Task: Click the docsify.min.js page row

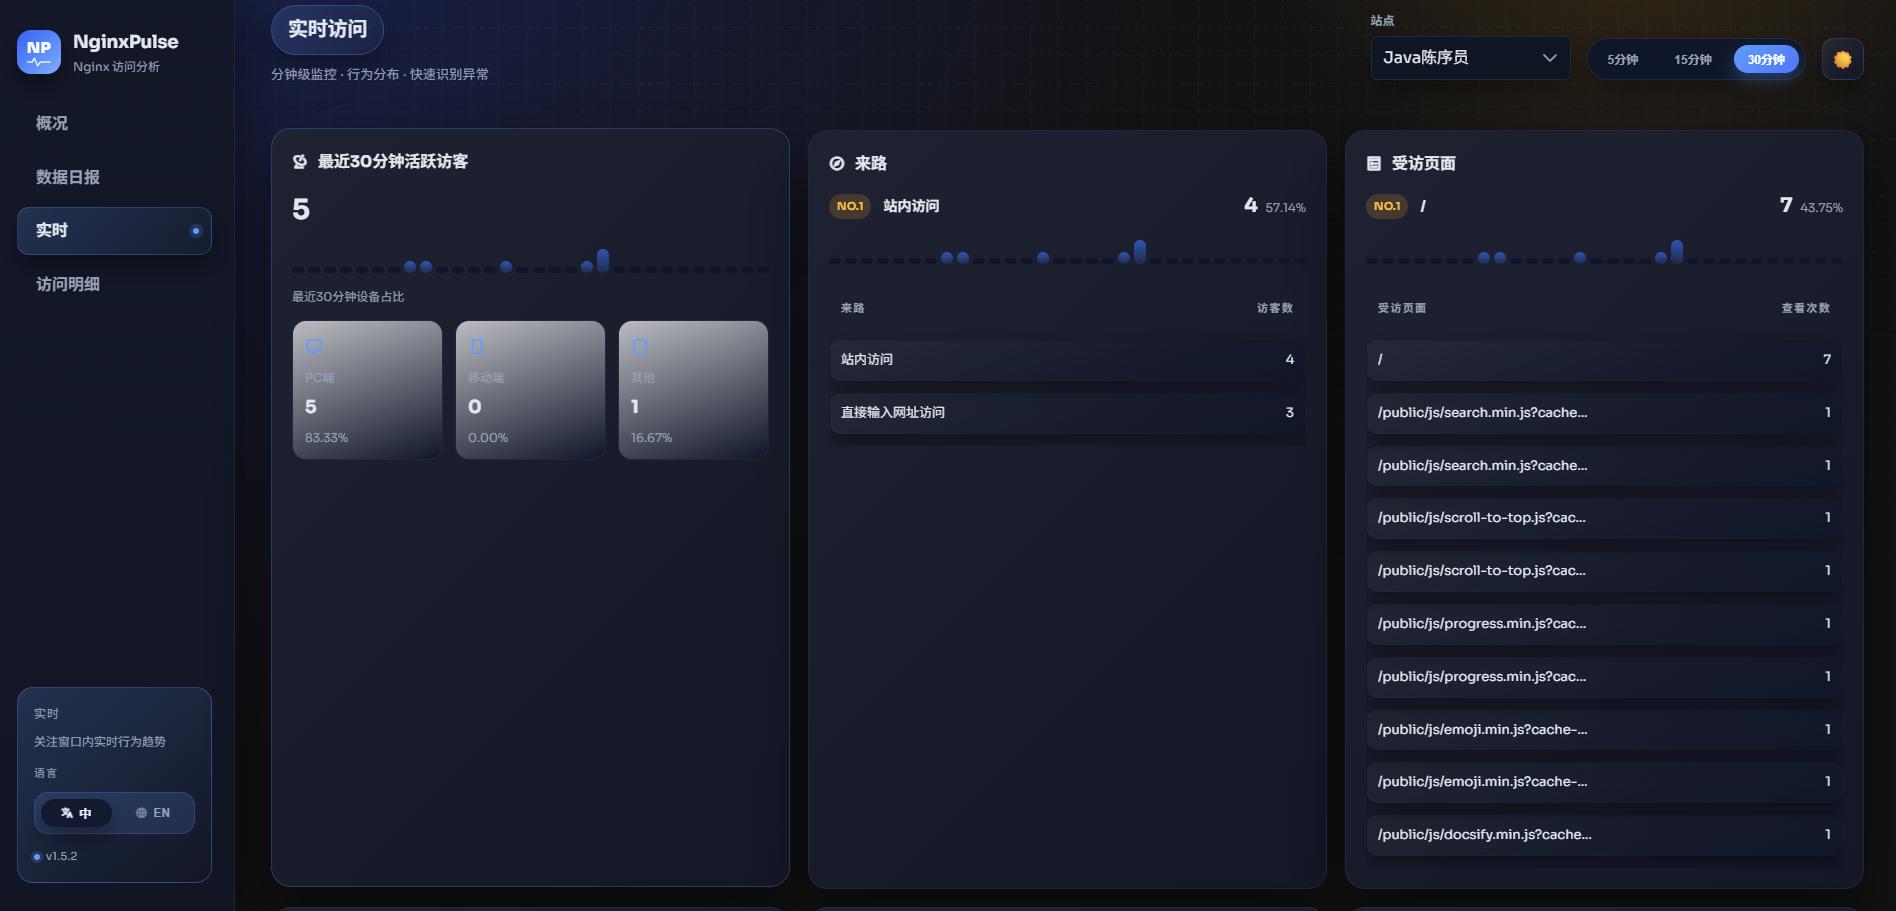Action: 1604,834
